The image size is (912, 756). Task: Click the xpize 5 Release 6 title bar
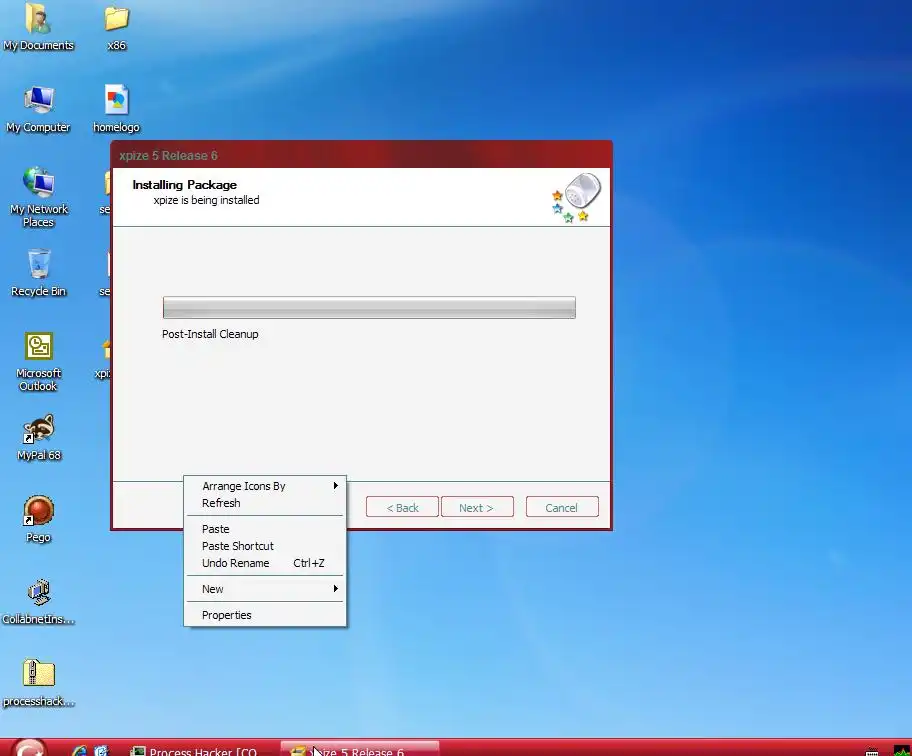point(361,155)
